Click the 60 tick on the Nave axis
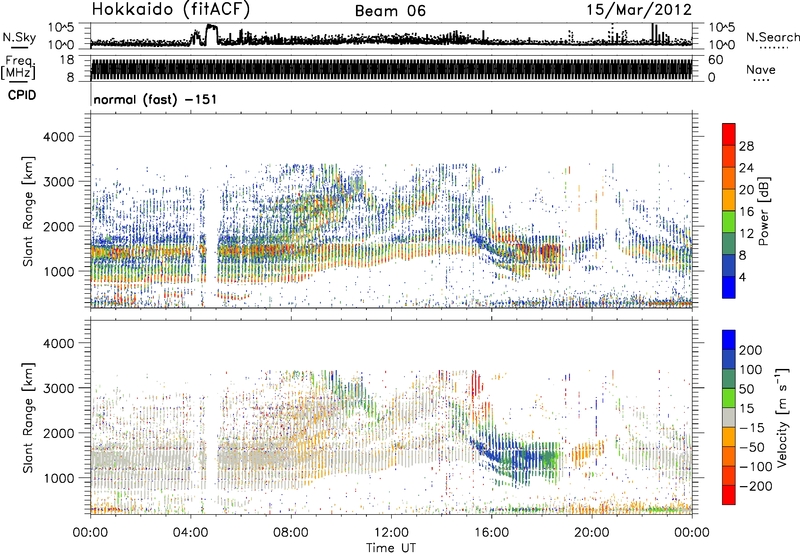 (716, 60)
